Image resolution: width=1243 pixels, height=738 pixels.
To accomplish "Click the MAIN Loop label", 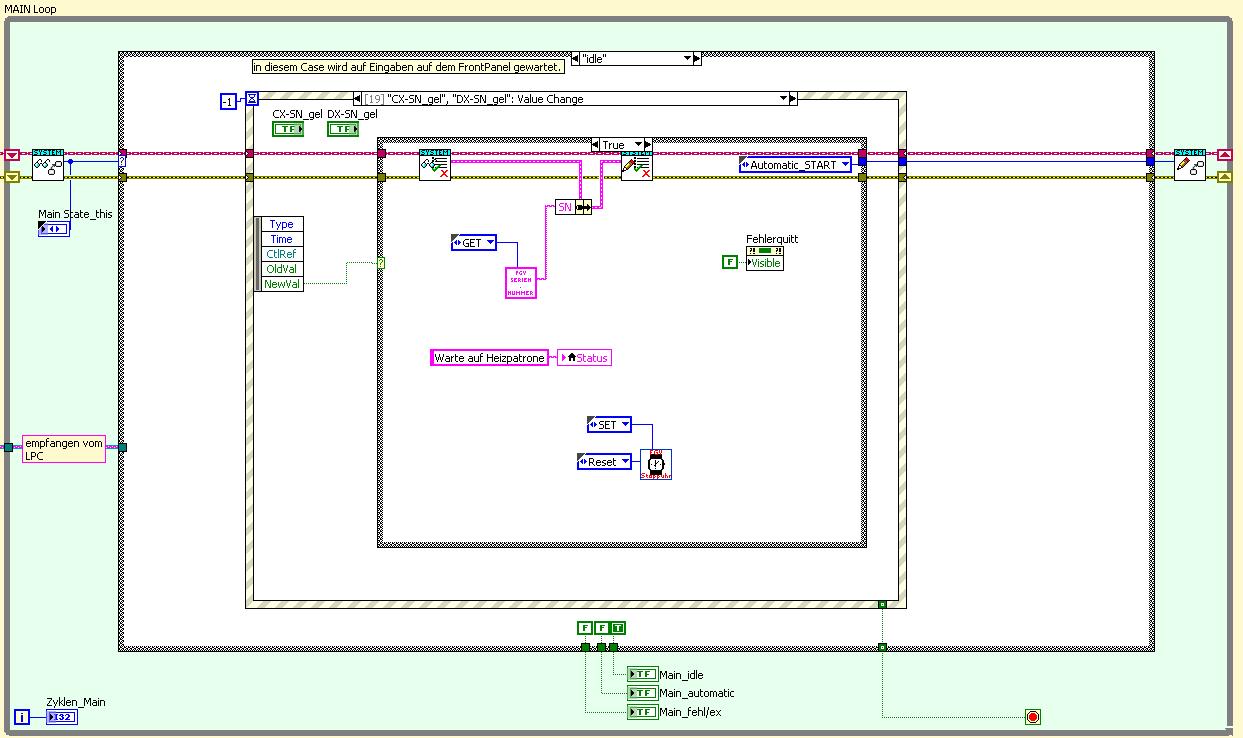I will pos(30,9).
